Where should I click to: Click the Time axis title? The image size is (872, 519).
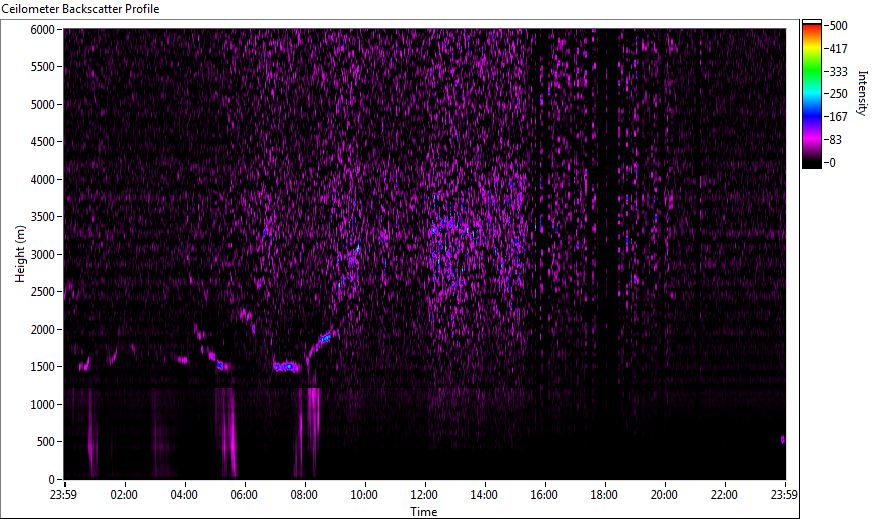424,512
